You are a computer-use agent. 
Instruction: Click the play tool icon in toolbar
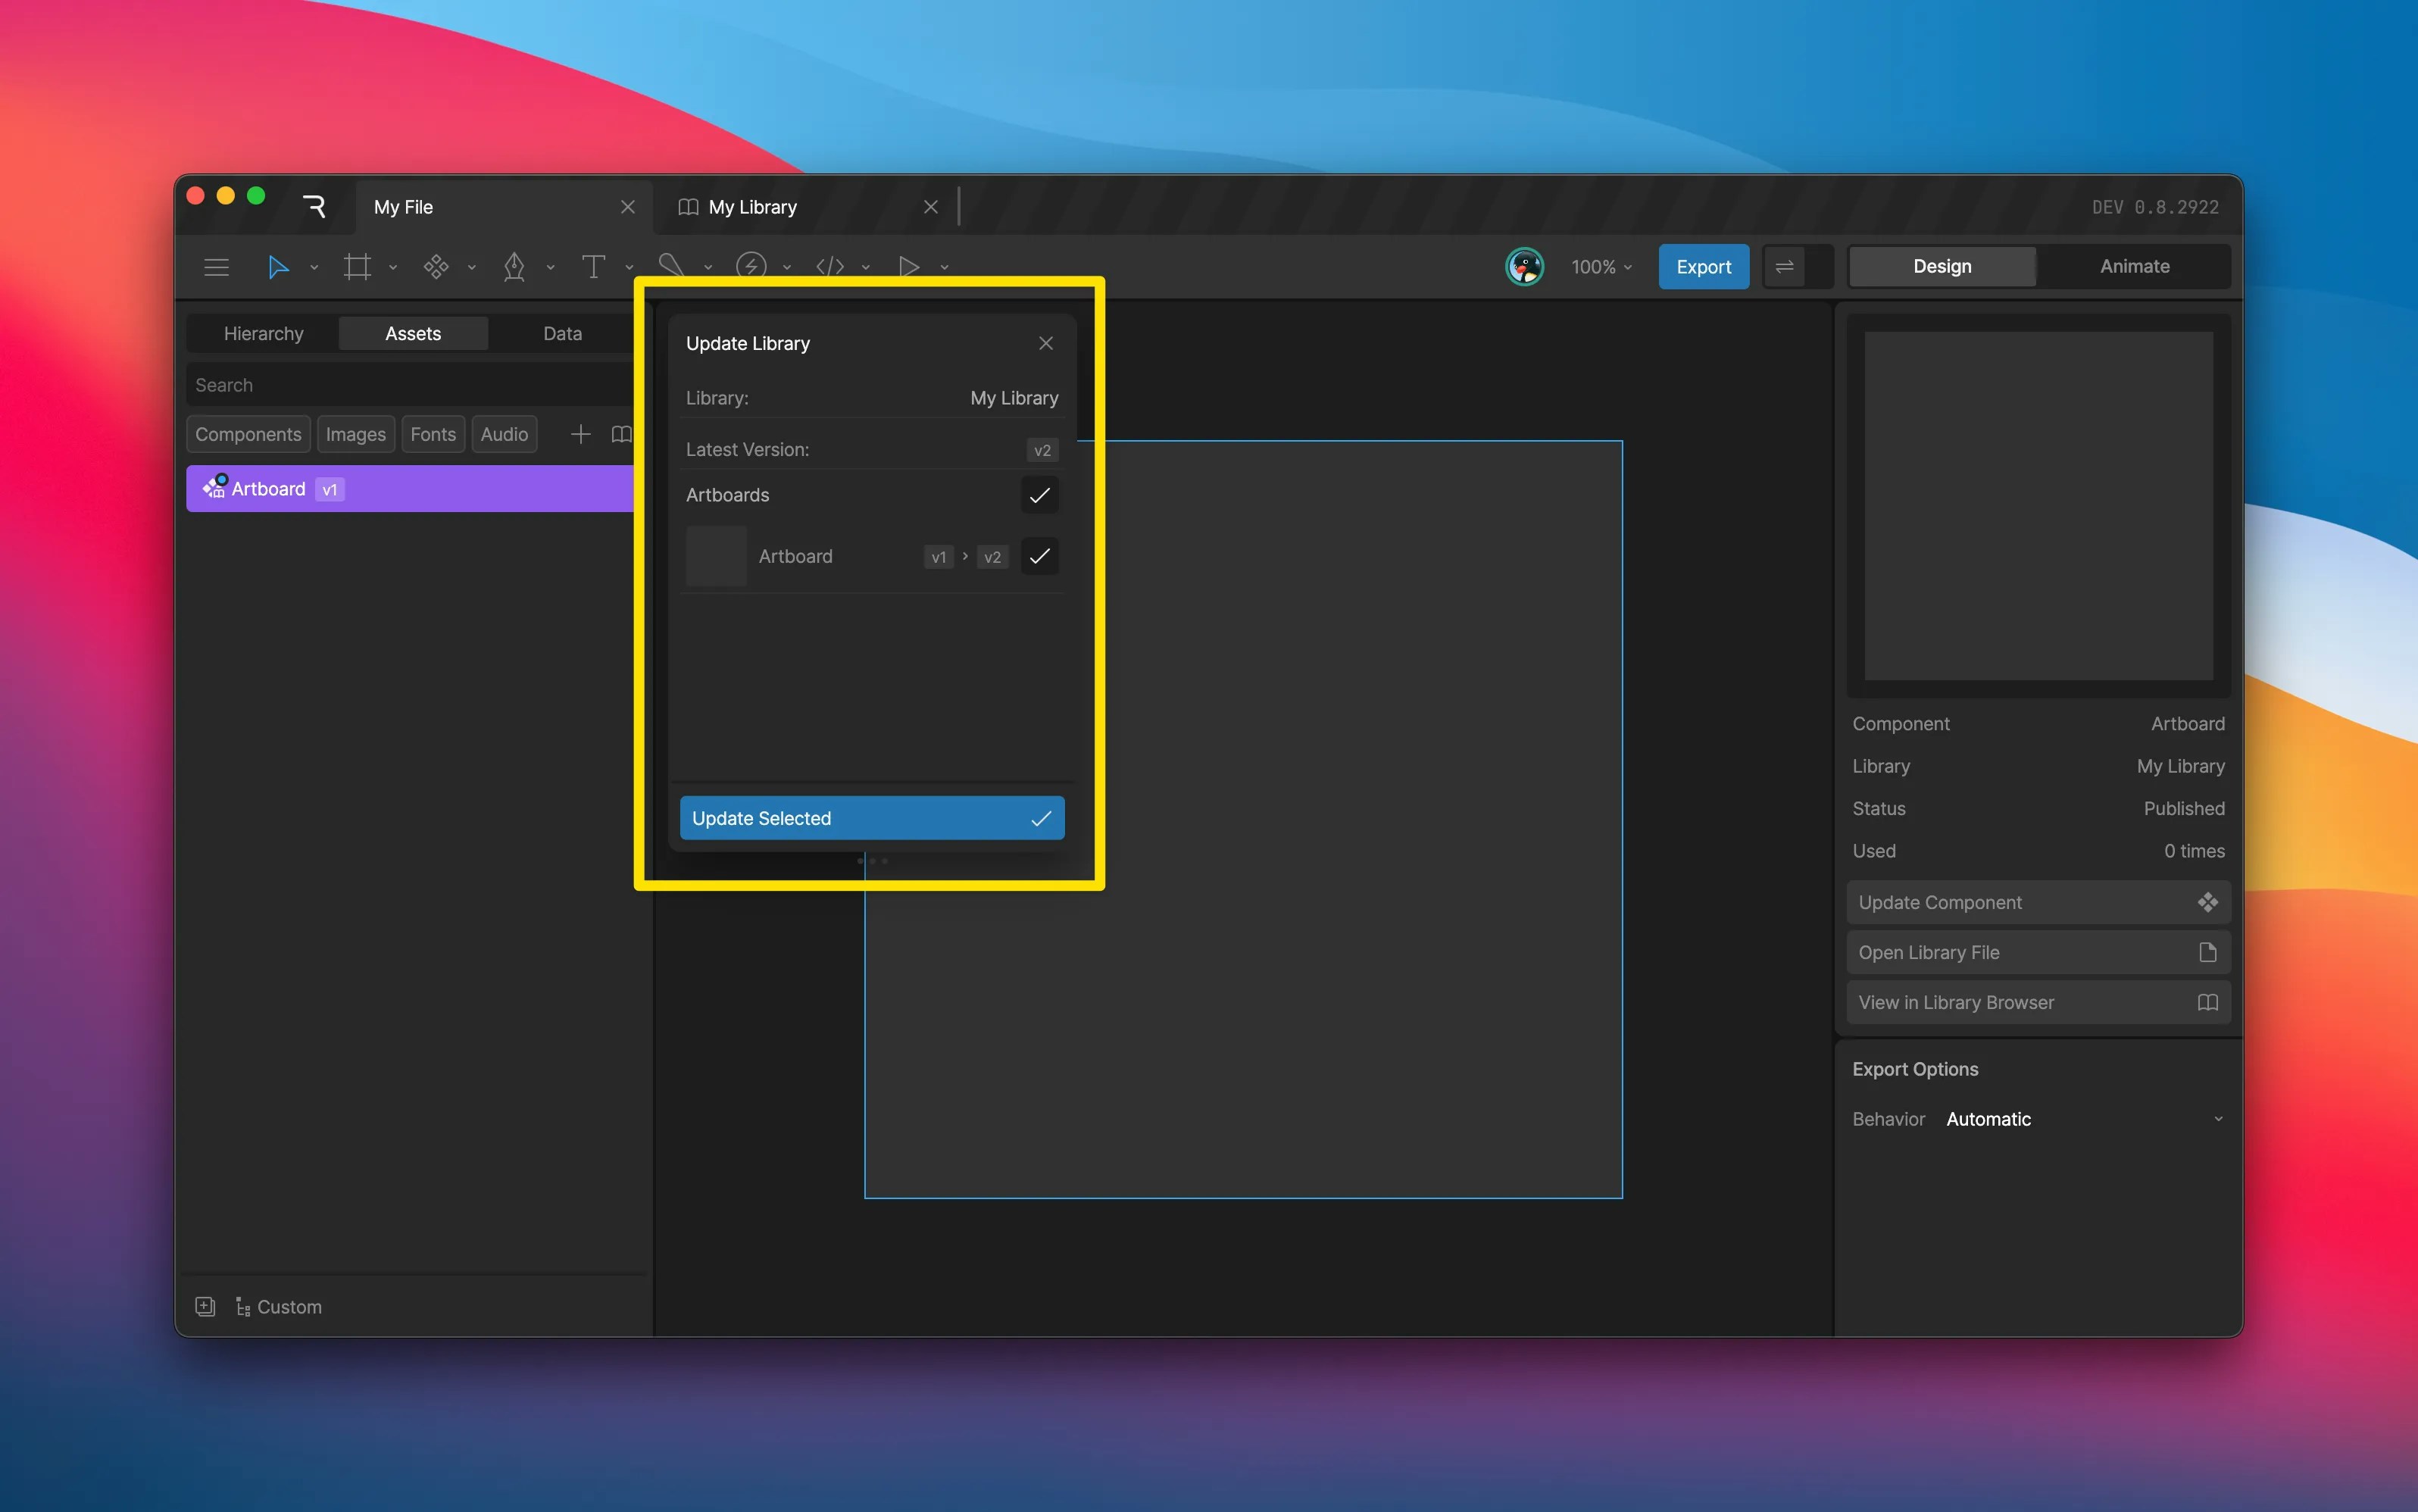point(908,267)
